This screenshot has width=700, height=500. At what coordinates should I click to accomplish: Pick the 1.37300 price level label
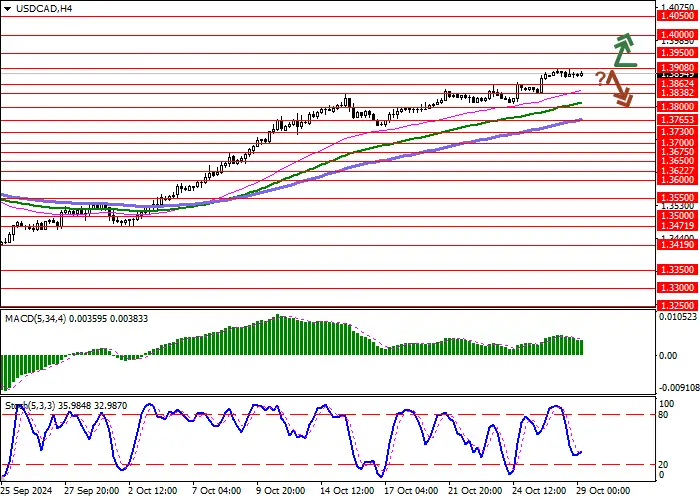(x=677, y=132)
